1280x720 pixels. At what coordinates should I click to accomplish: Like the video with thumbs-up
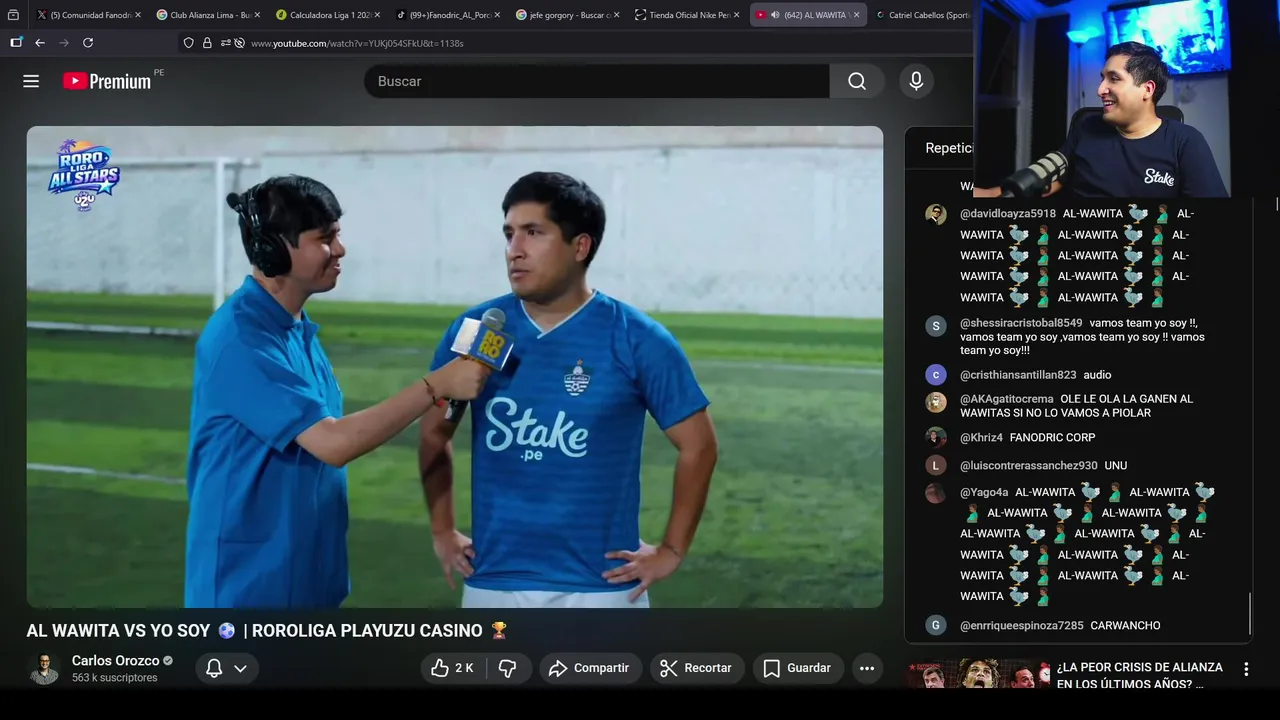pyautogui.click(x=451, y=668)
